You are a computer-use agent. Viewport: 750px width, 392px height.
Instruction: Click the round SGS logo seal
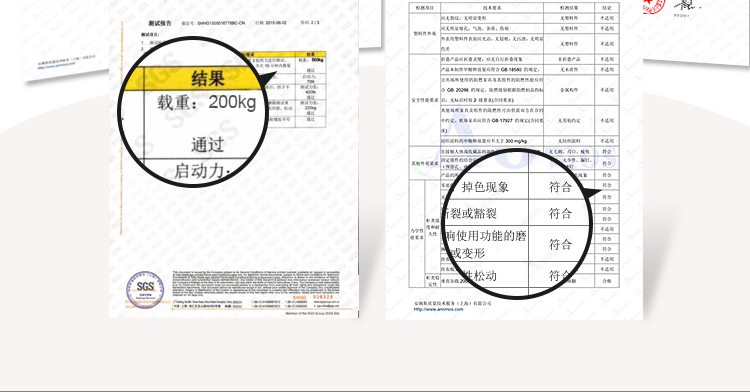[x=145, y=289]
